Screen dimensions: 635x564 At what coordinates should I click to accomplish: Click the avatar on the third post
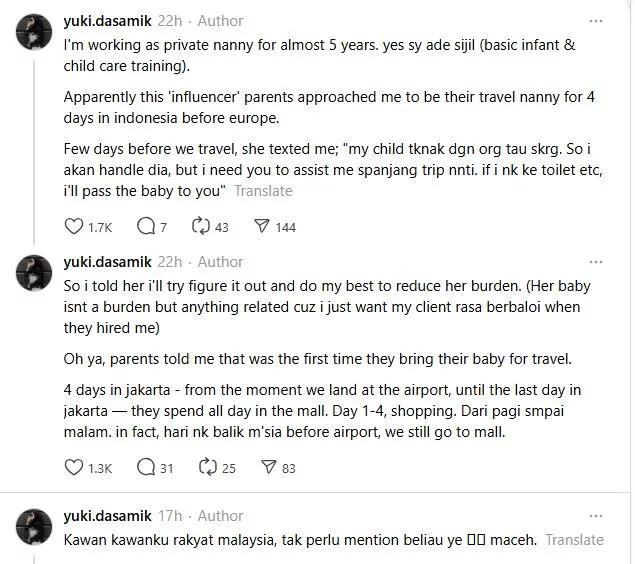pos(35,529)
